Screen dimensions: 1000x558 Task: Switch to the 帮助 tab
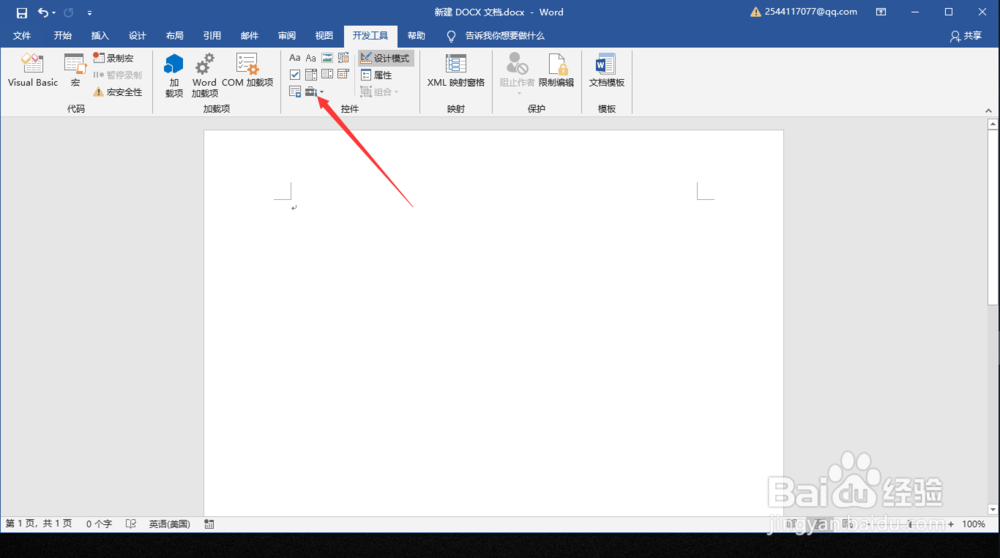(416, 36)
